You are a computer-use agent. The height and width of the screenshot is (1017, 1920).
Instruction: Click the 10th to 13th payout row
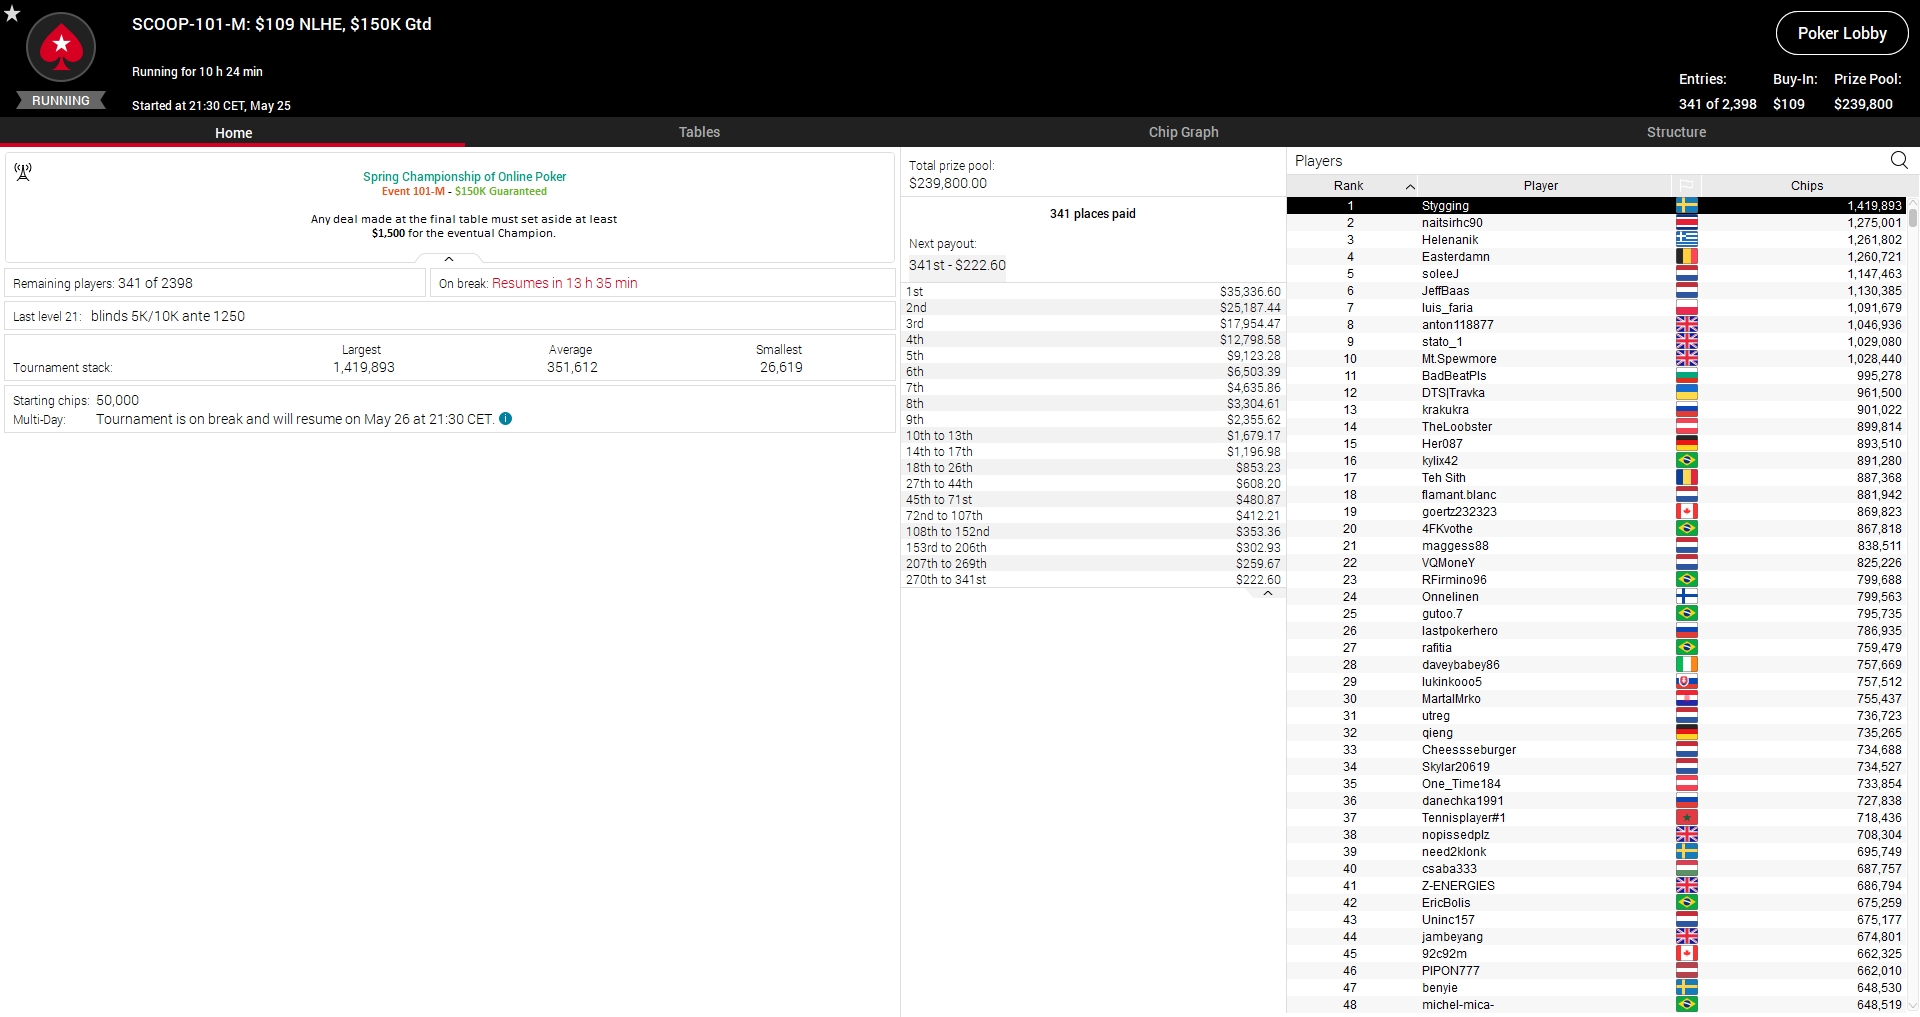click(x=1093, y=436)
